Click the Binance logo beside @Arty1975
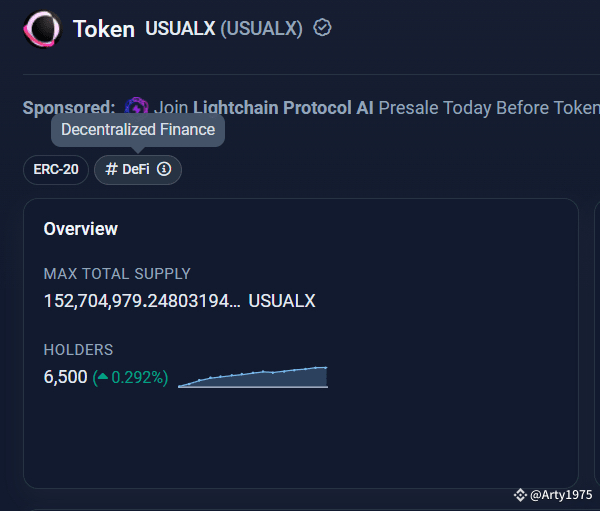 click(x=520, y=495)
